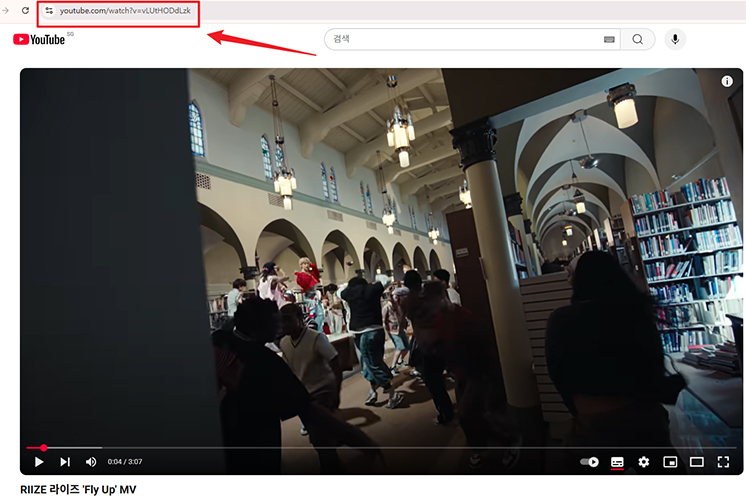Image resolution: width=746 pixels, height=500 pixels.
Task: Reload the page in the browser
Action: pos(25,10)
